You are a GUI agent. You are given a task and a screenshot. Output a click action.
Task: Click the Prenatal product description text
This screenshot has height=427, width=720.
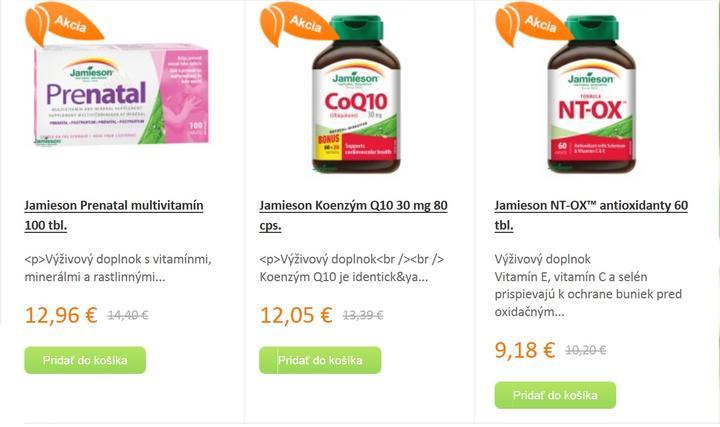point(118,268)
